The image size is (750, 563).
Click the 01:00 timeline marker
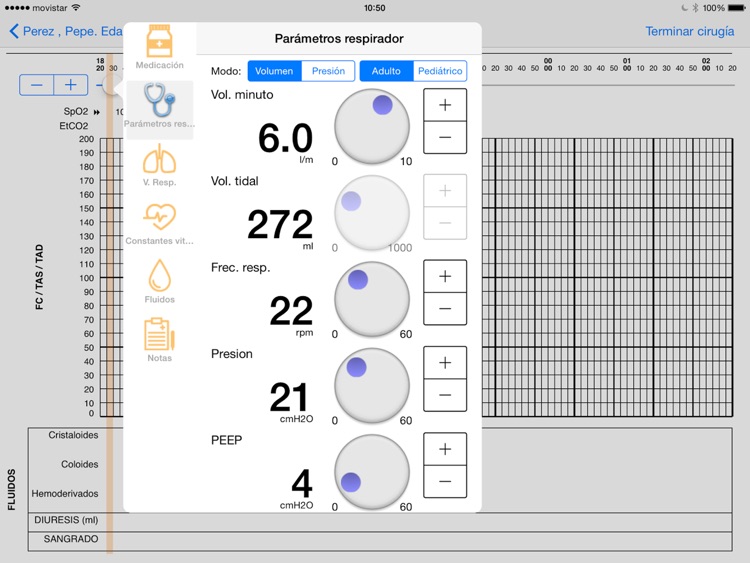(627, 65)
